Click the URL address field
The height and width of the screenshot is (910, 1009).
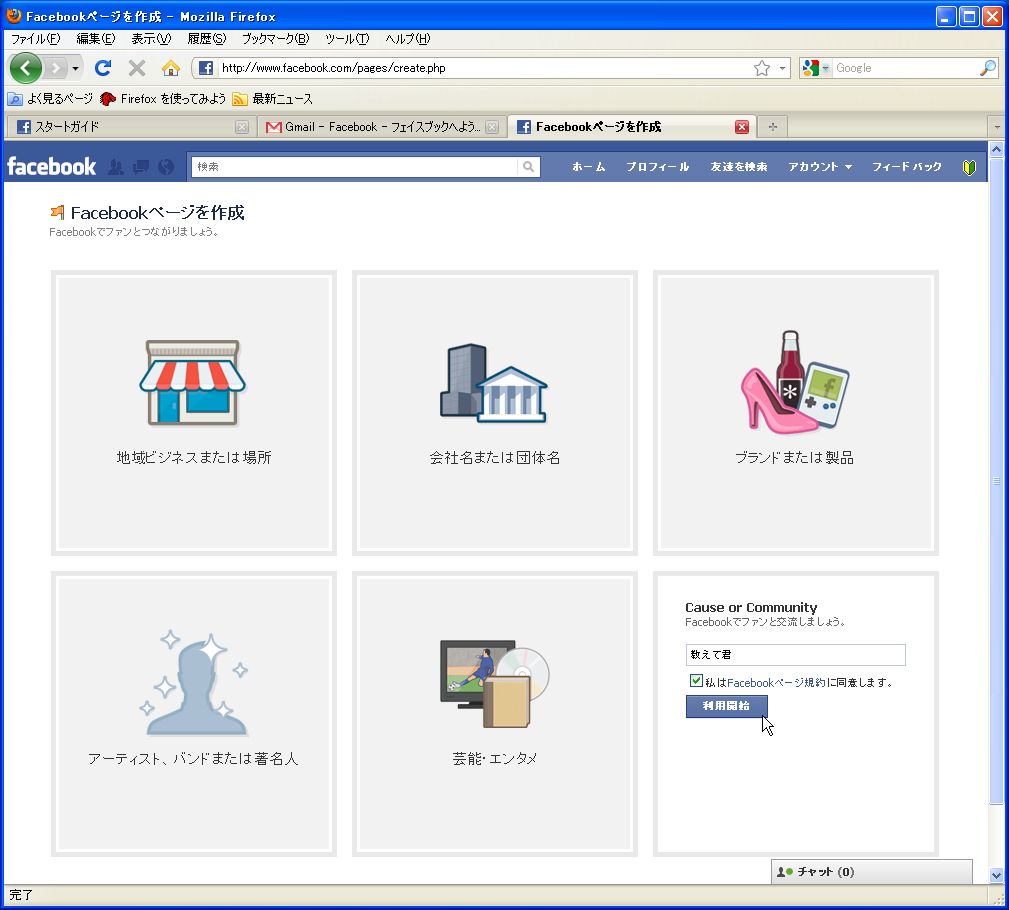pos(484,68)
